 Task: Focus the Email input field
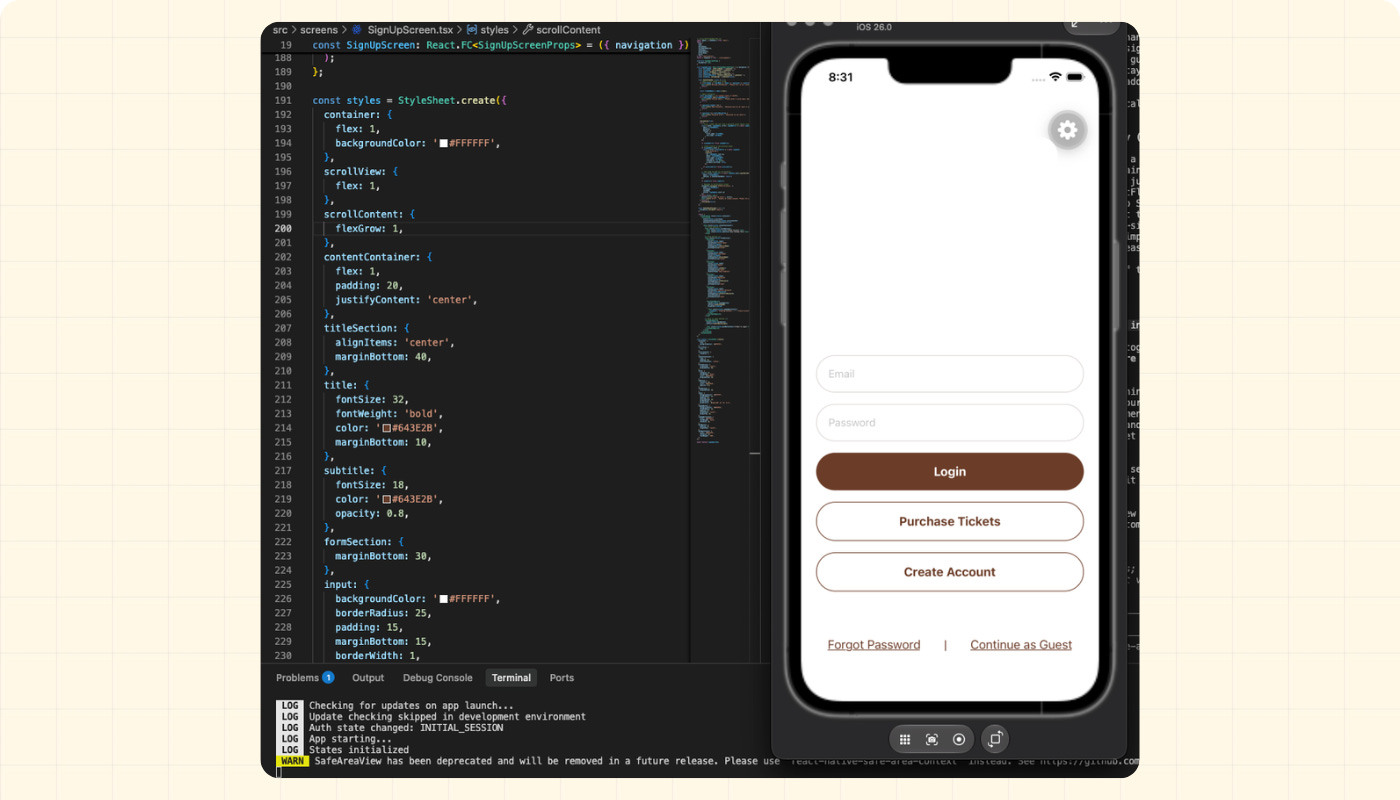[950, 374]
